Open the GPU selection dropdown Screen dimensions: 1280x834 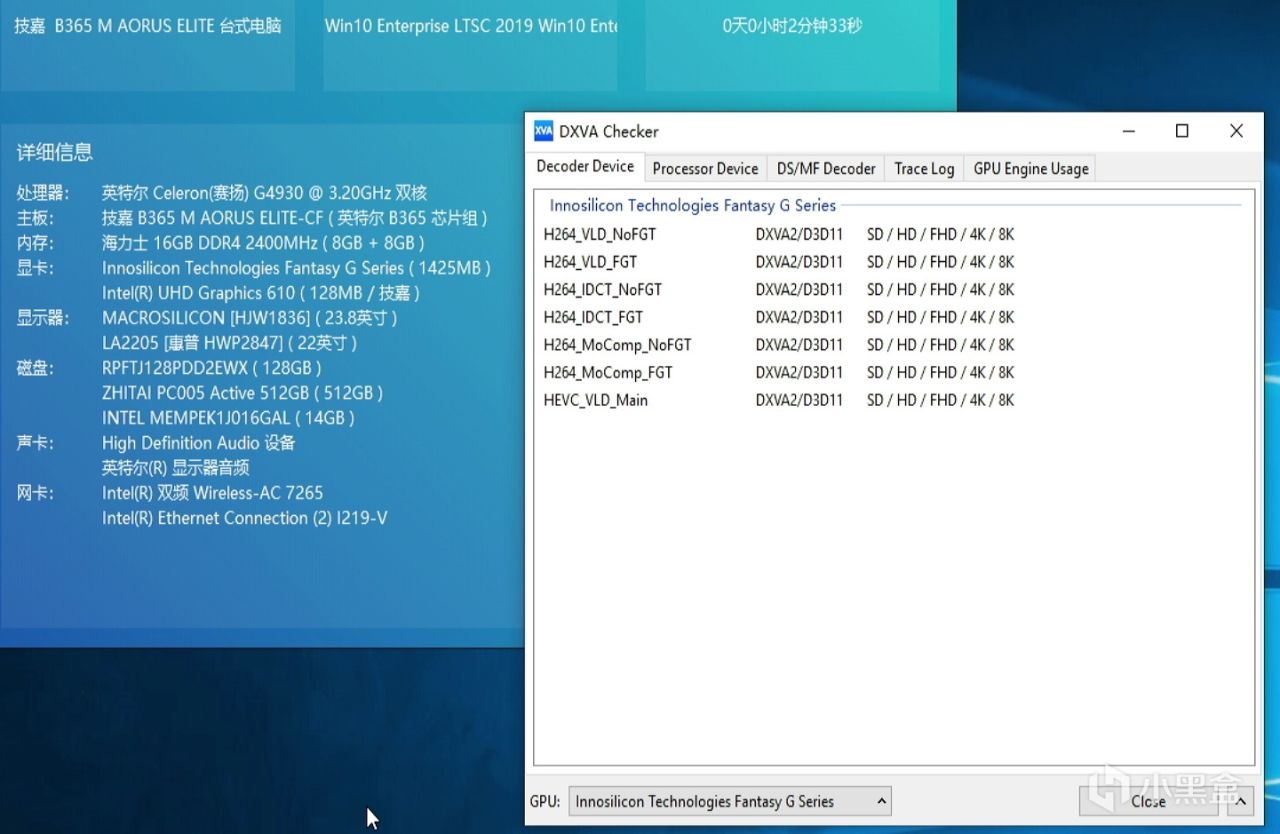coord(730,801)
